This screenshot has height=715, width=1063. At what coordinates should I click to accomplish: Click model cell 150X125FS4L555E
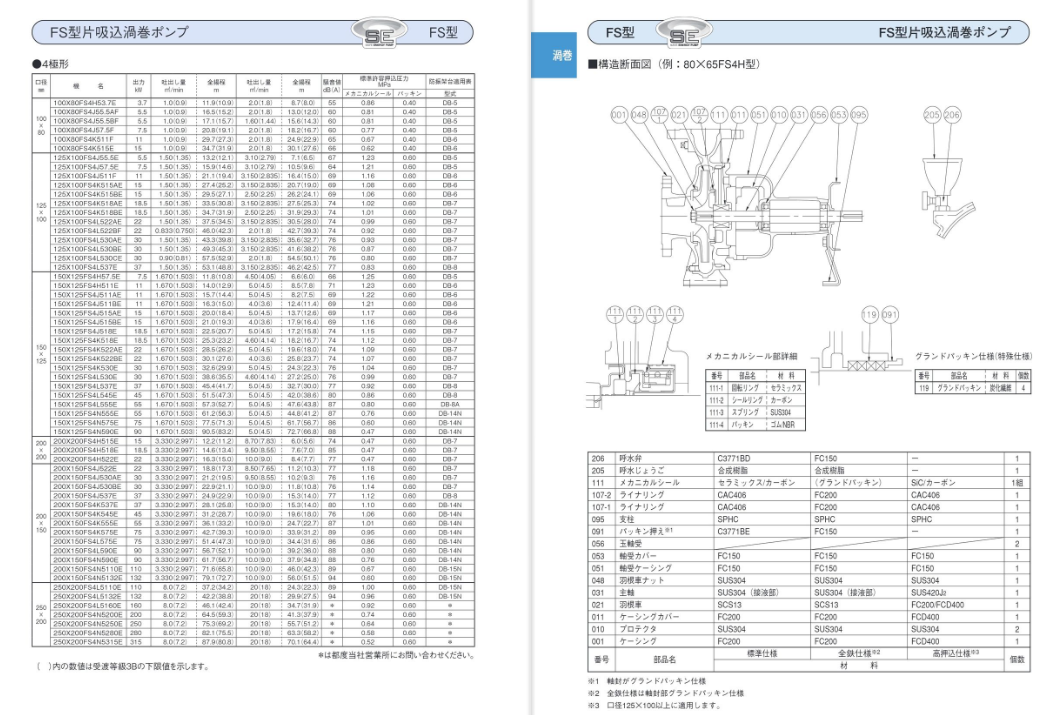pyautogui.click(x=87, y=404)
